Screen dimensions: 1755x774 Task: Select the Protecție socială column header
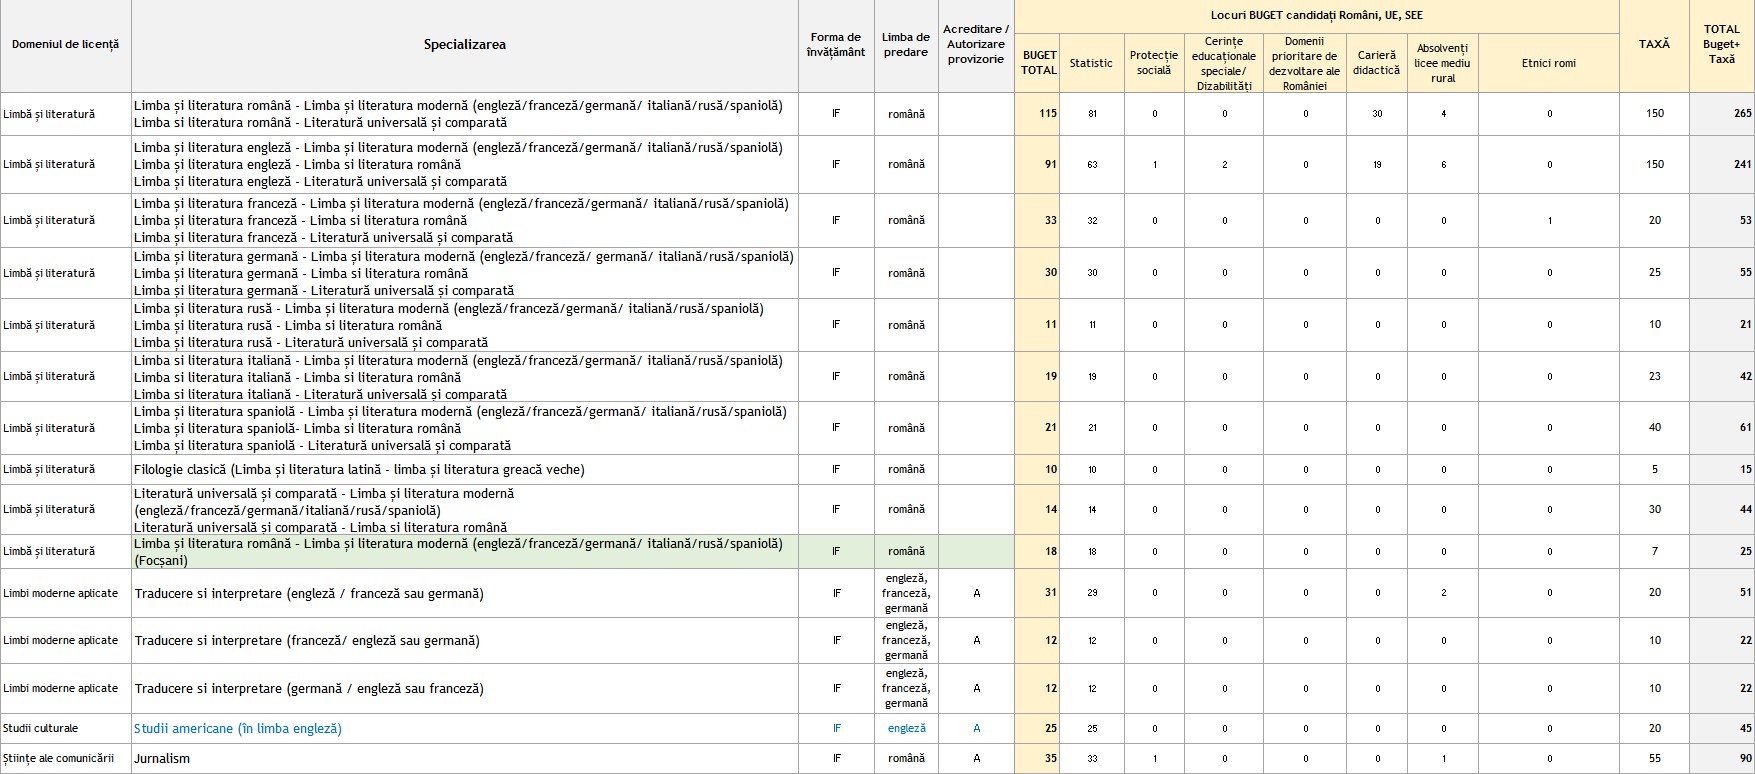coord(1154,63)
